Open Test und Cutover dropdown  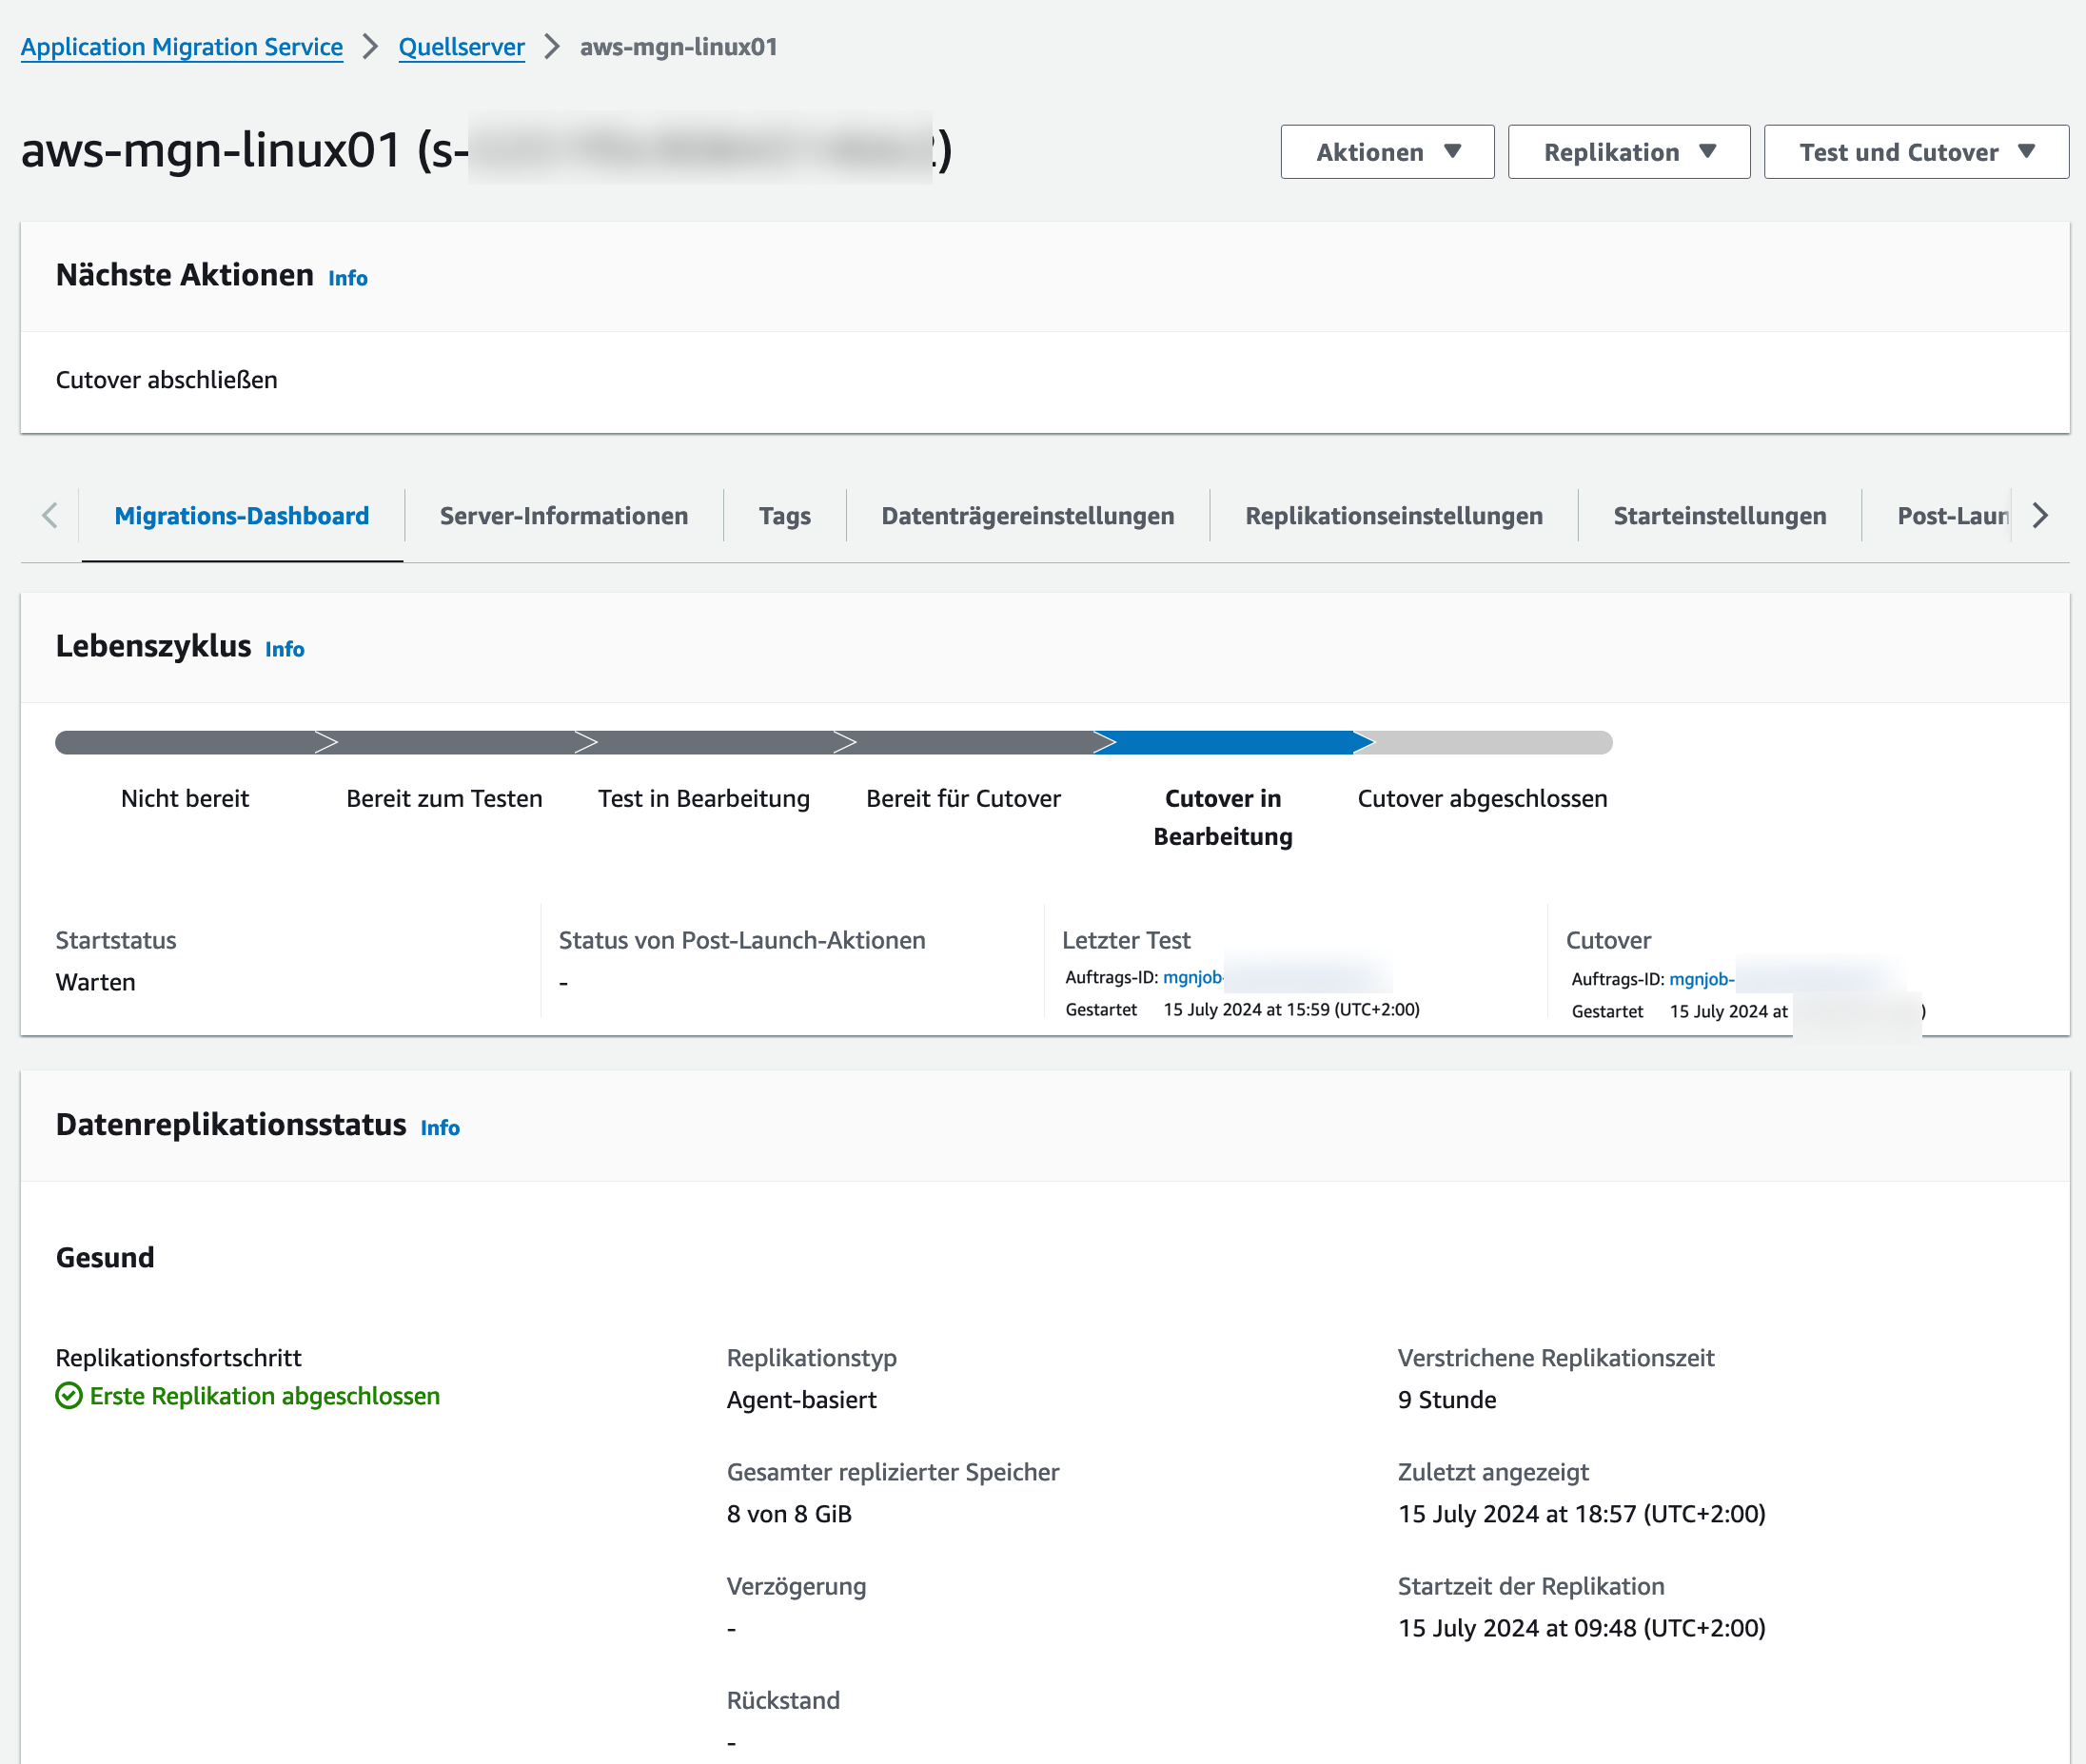pyautogui.click(x=1915, y=152)
